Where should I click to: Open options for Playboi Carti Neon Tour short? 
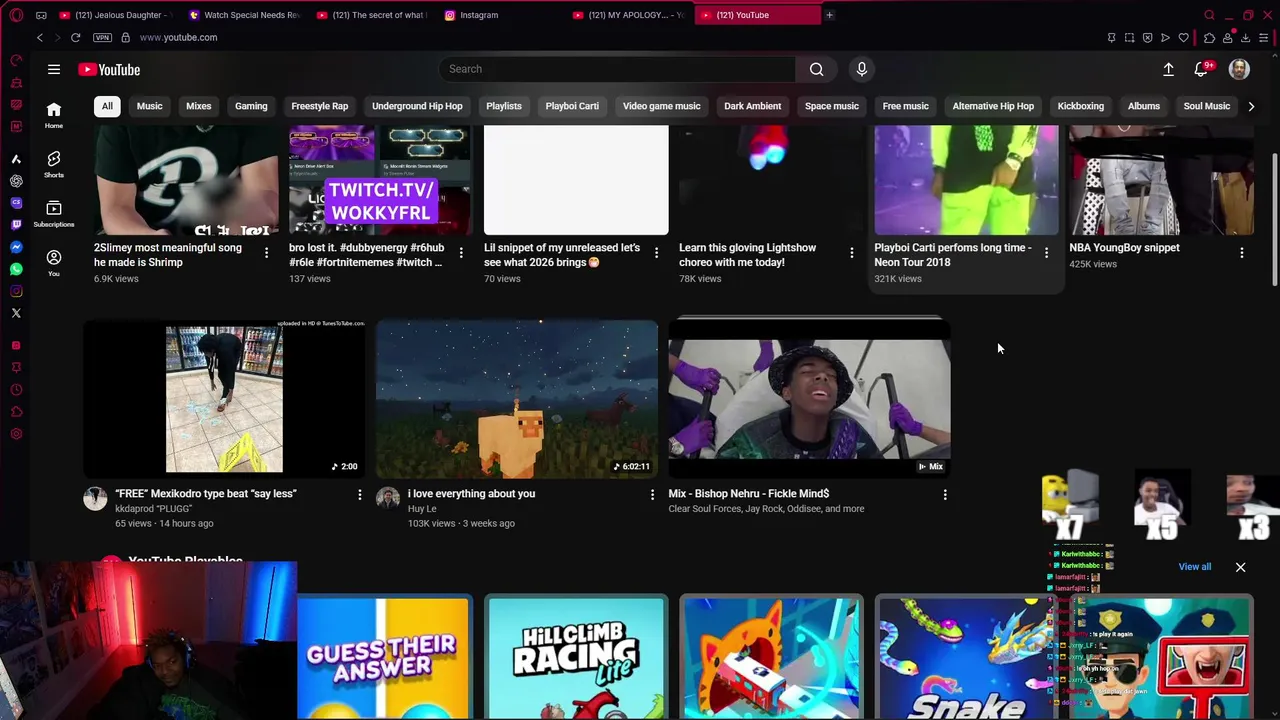[1046, 253]
